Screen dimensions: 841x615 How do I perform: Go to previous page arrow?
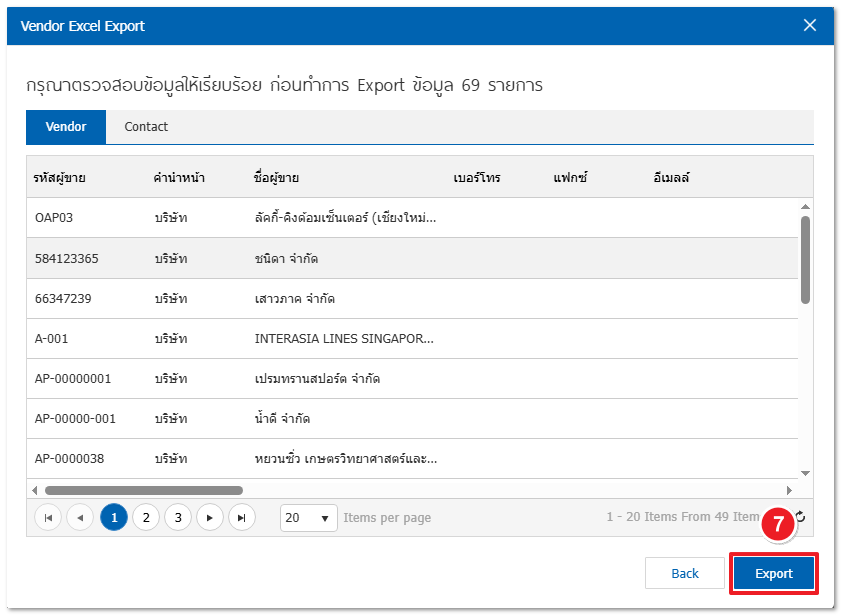point(80,517)
